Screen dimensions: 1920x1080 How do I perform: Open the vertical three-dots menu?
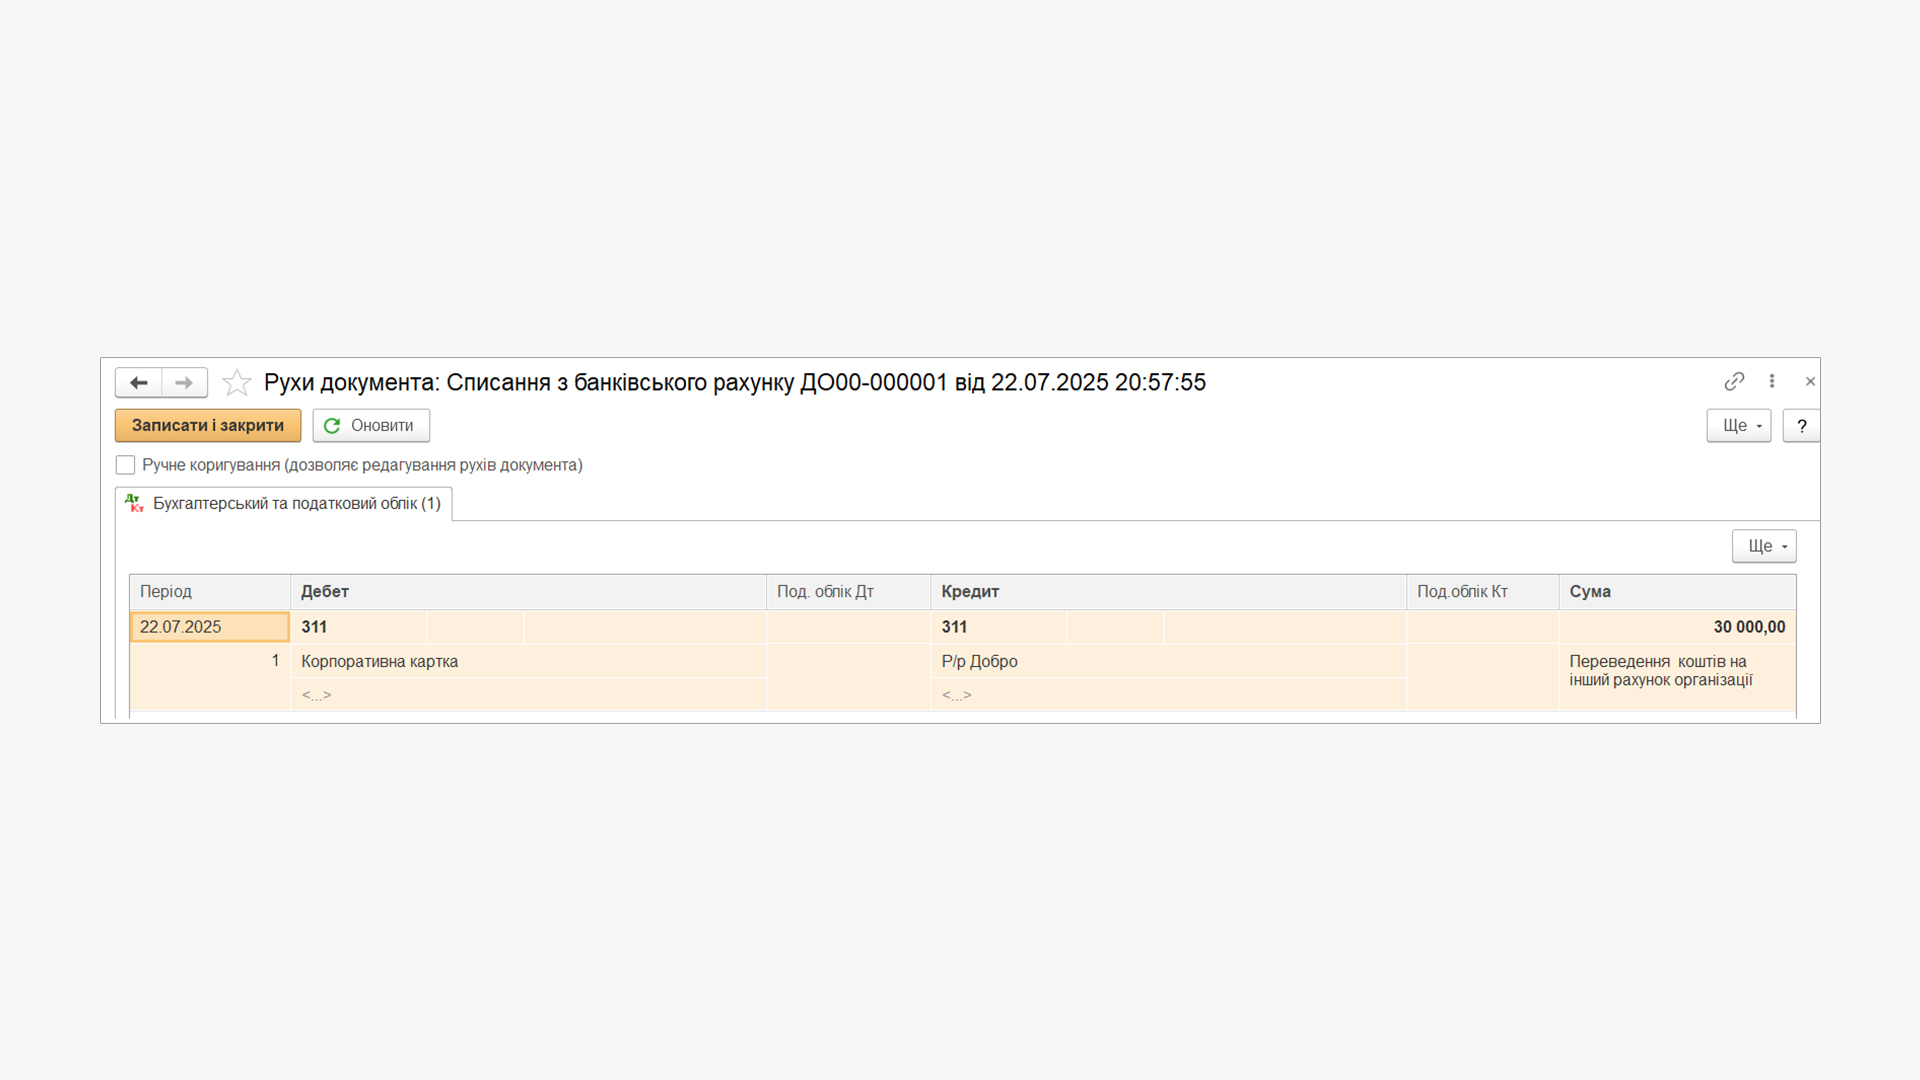pyautogui.click(x=1772, y=381)
